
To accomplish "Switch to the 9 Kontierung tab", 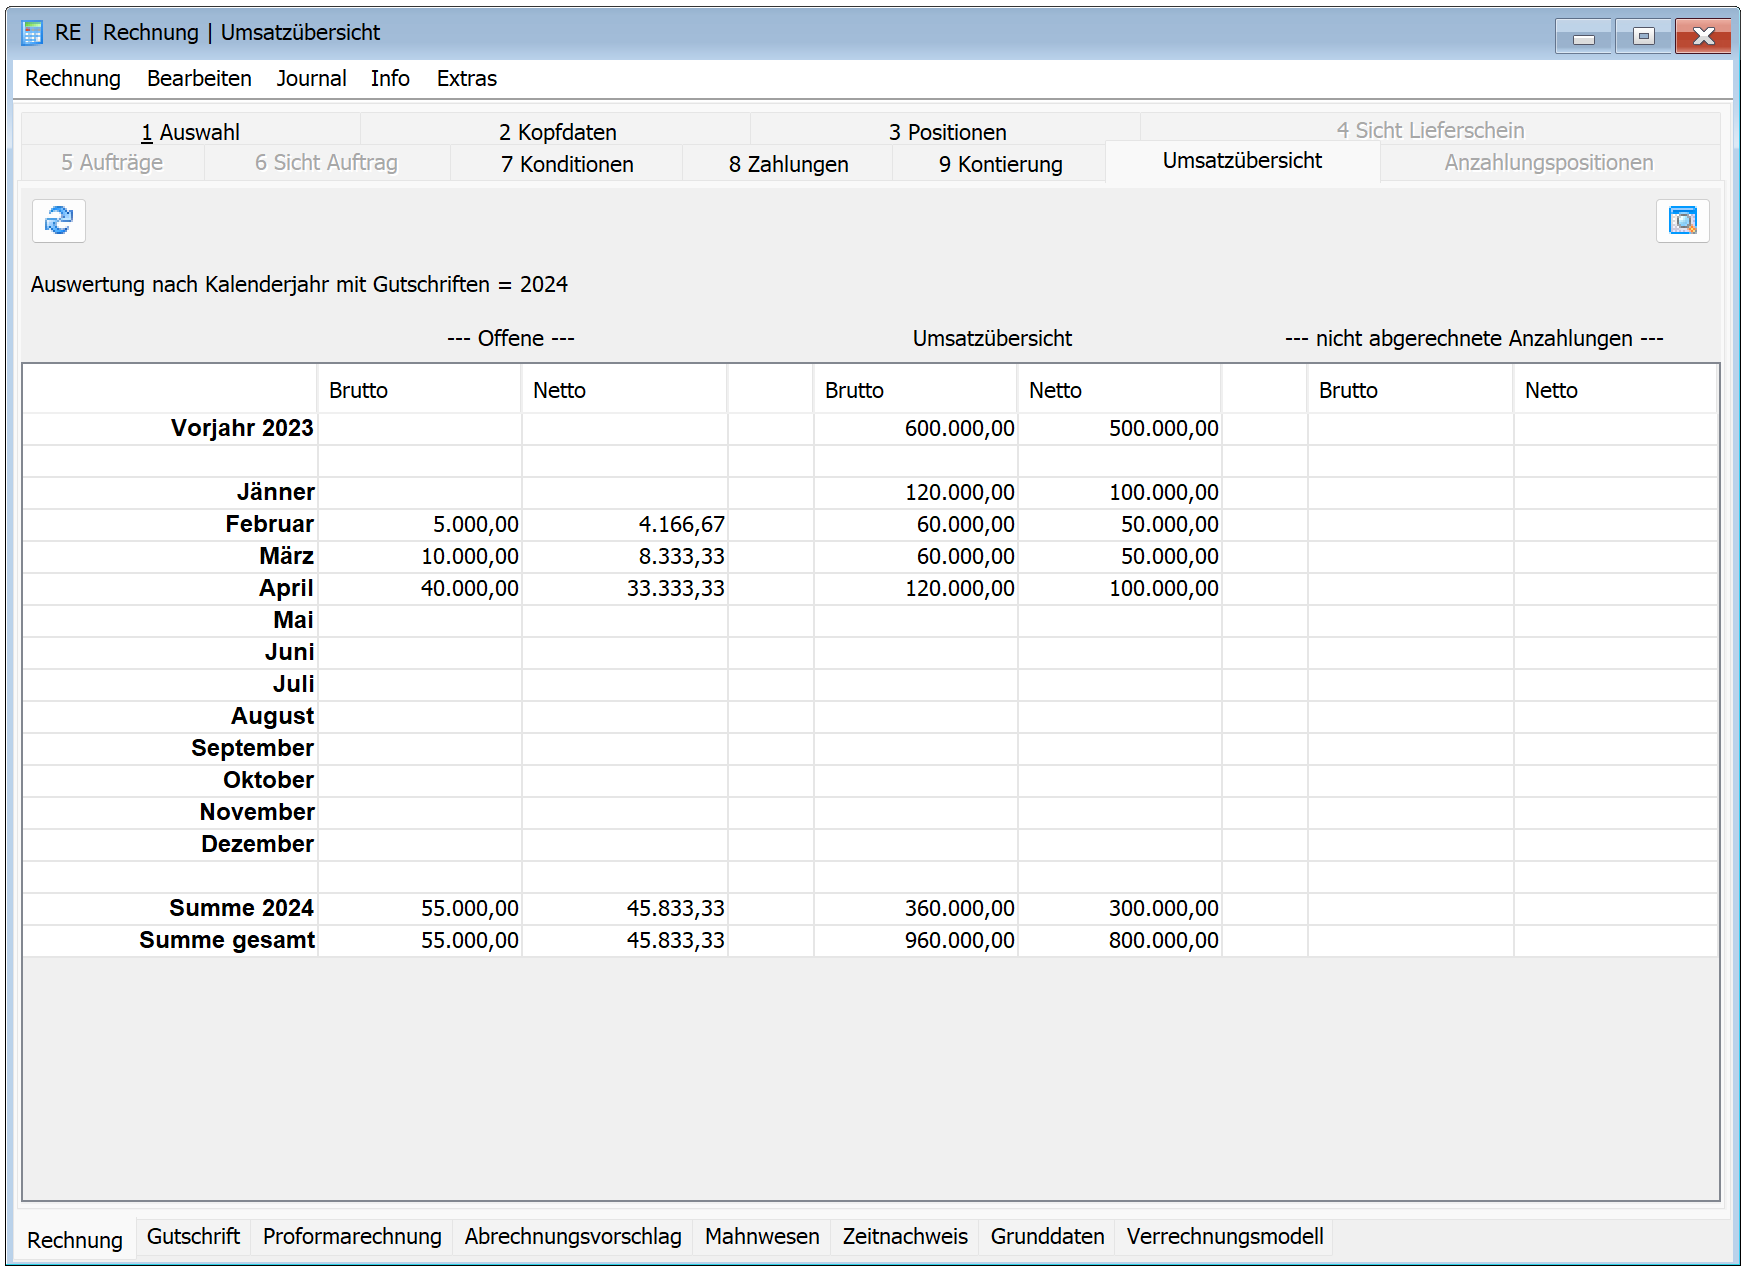I will [x=1000, y=164].
